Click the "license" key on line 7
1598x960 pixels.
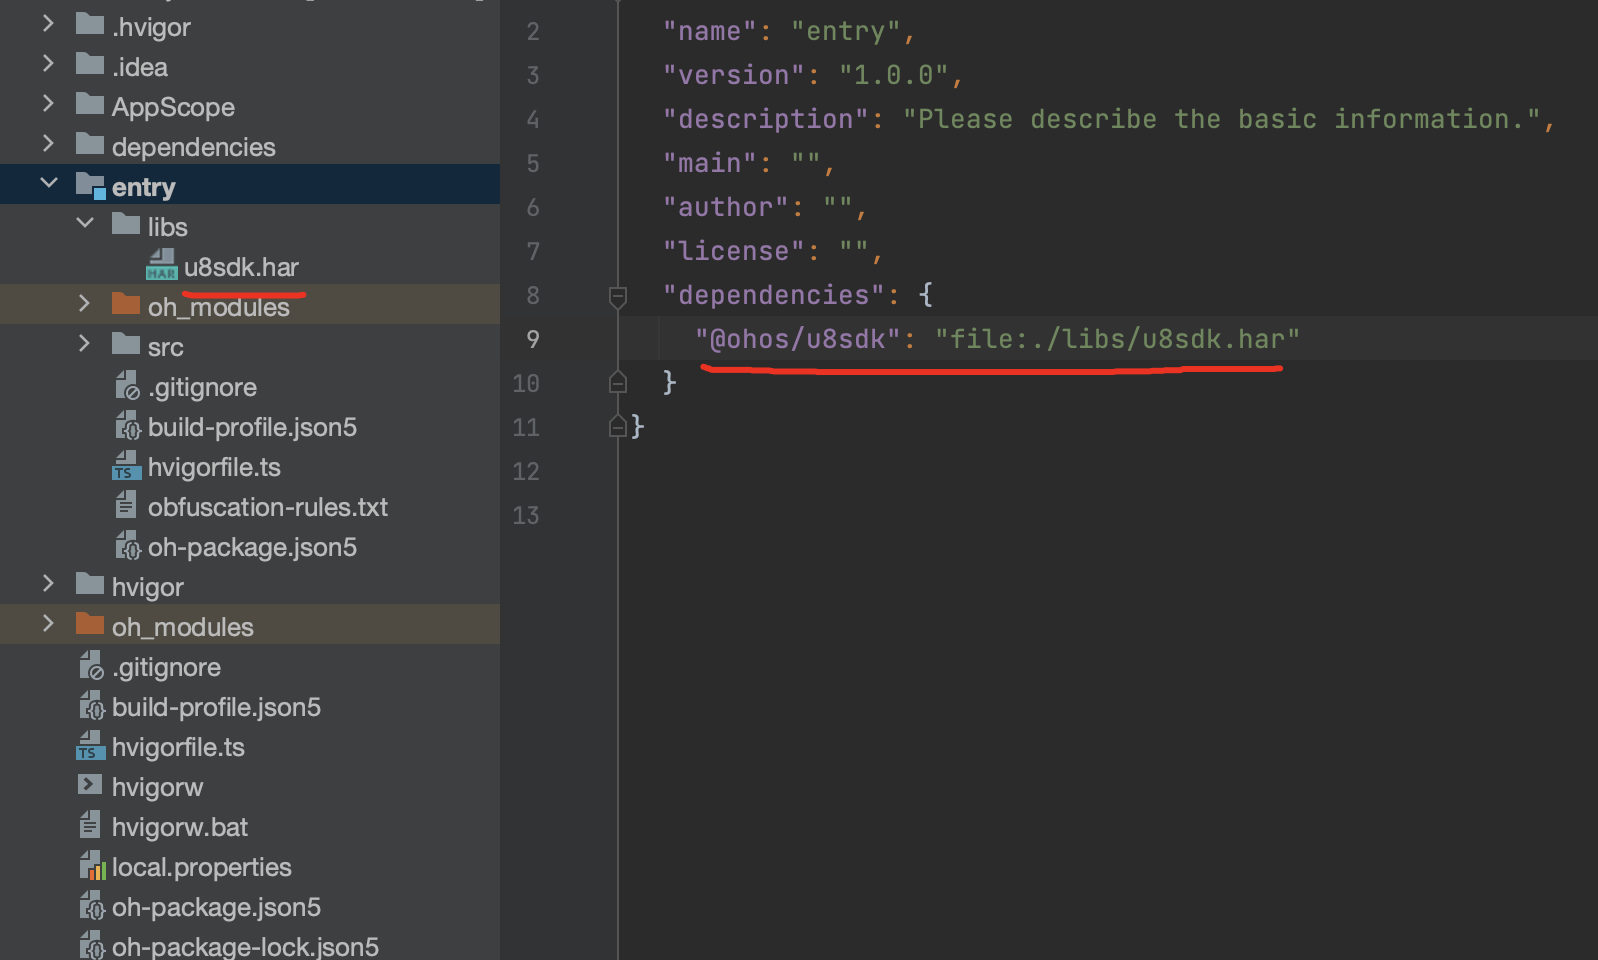point(734,251)
